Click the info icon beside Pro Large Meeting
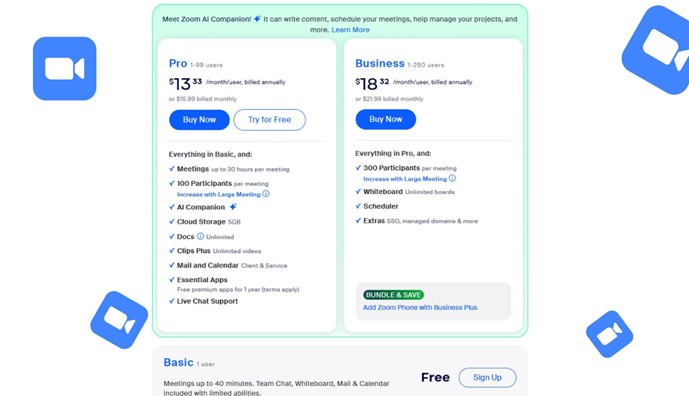689x396 pixels. pos(266,194)
